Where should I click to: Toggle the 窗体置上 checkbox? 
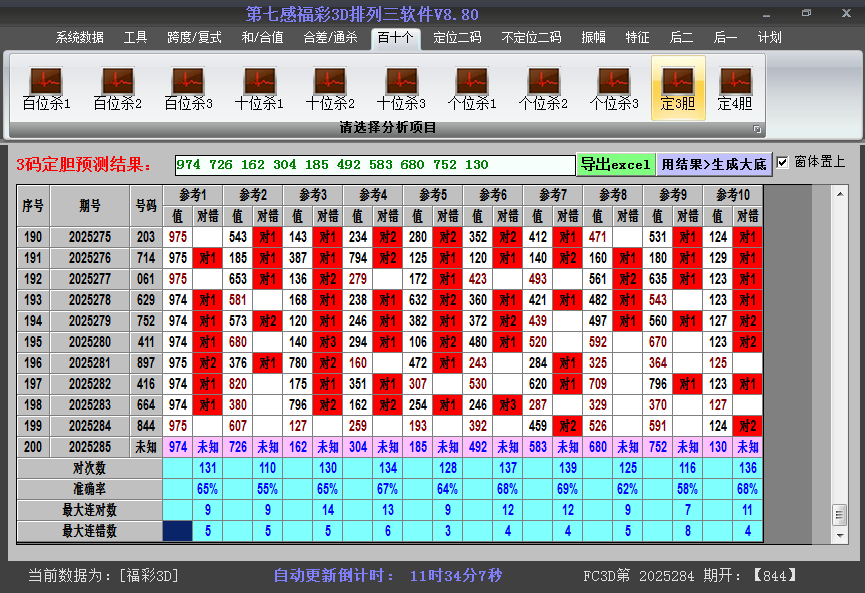click(783, 162)
